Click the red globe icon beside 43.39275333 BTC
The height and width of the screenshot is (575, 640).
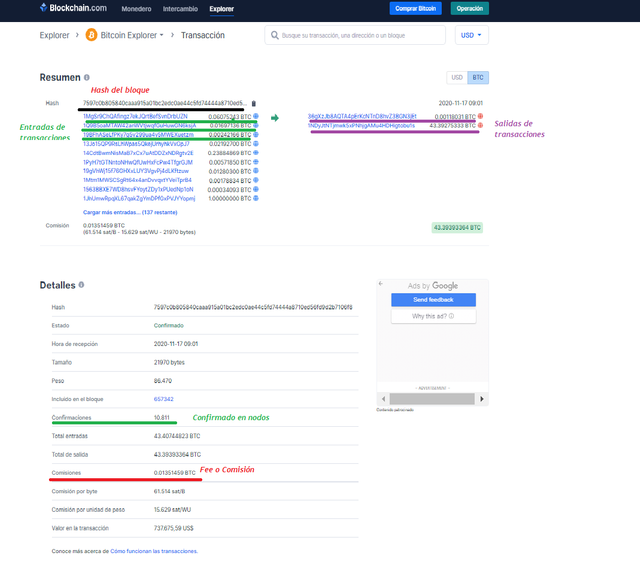(x=480, y=125)
